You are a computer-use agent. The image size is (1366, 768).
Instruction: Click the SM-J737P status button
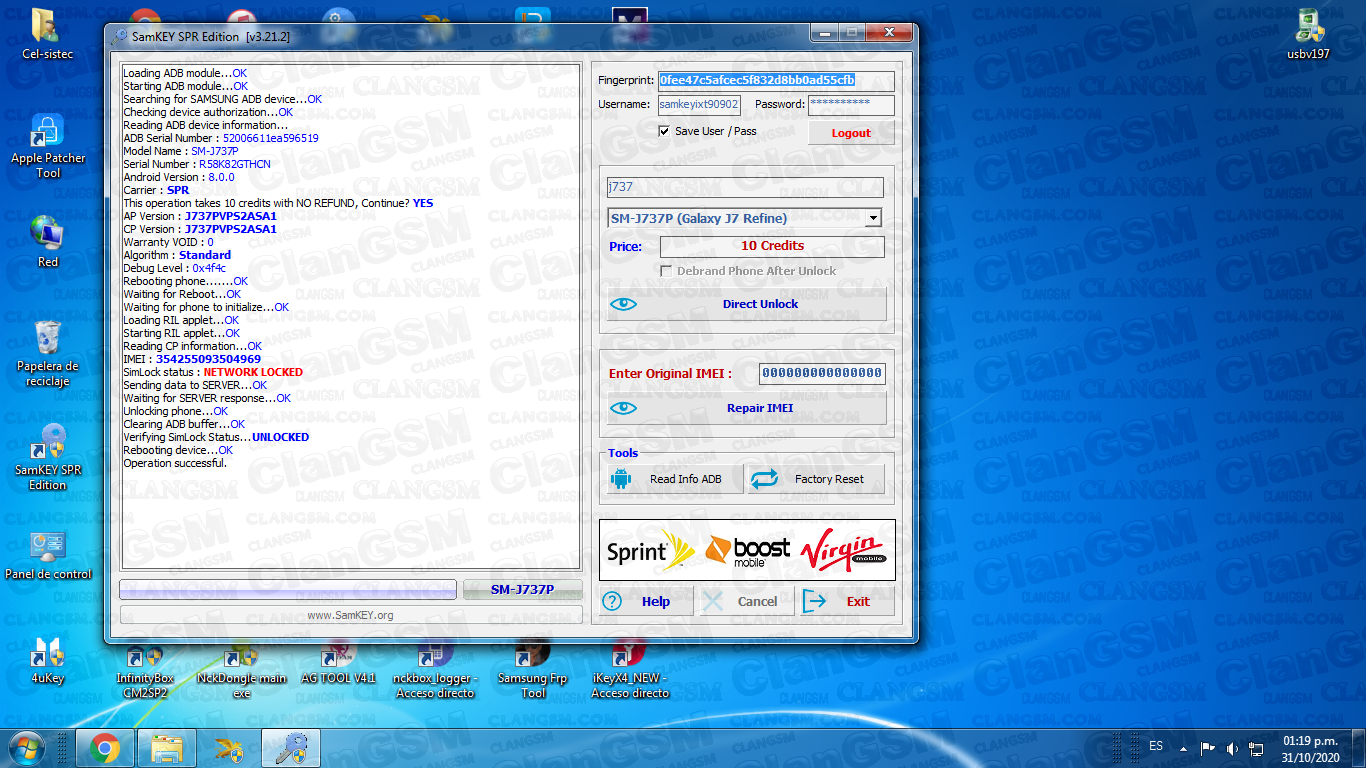pos(522,590)
